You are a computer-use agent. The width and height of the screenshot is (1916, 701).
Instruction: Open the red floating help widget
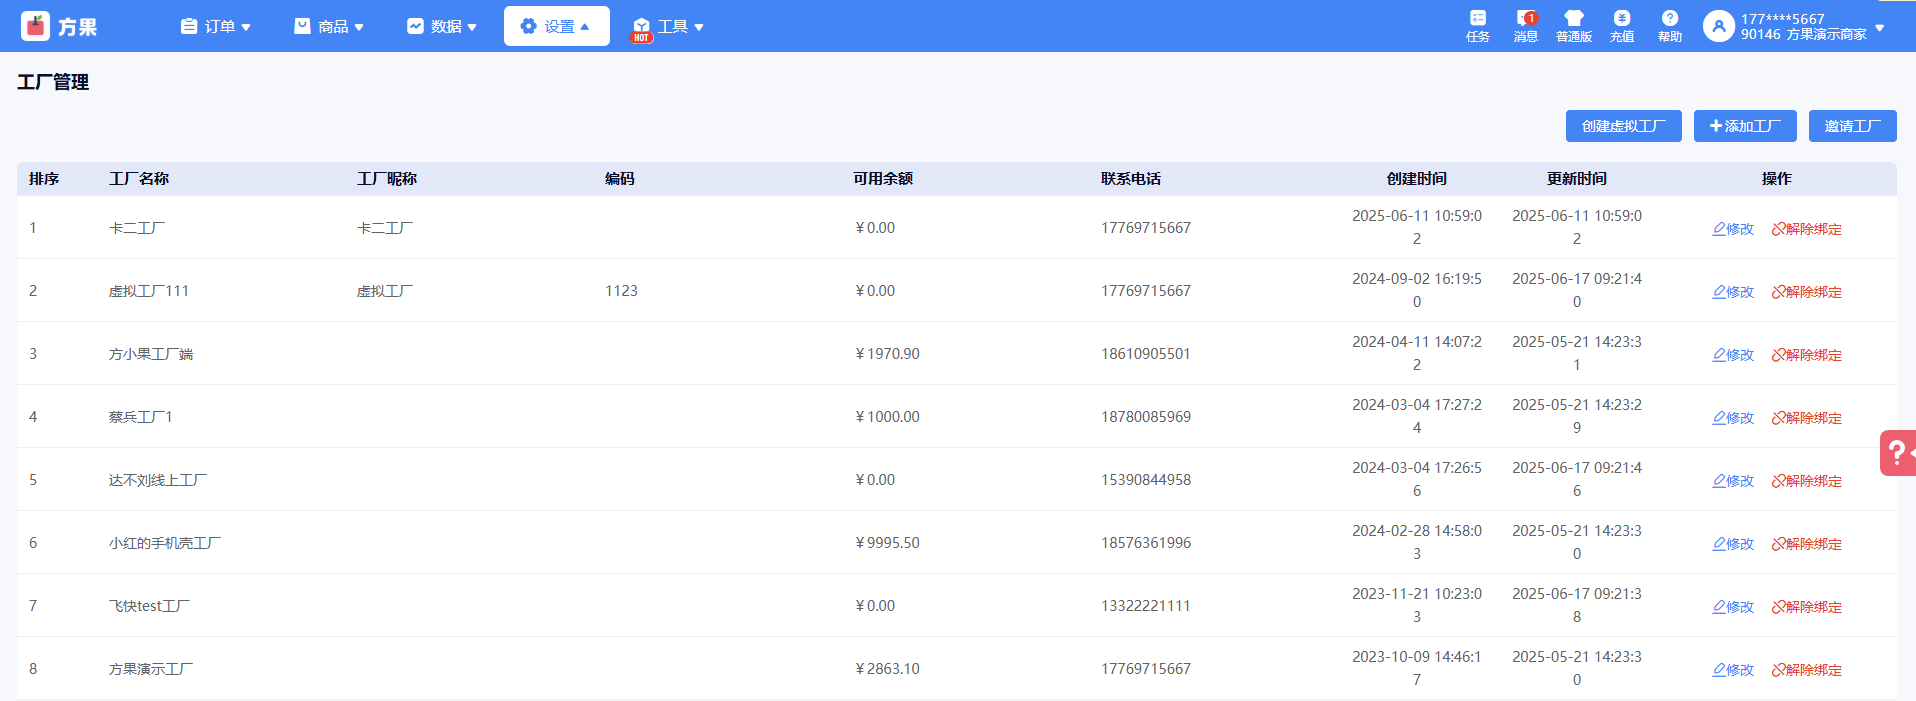coord(1897,453)
